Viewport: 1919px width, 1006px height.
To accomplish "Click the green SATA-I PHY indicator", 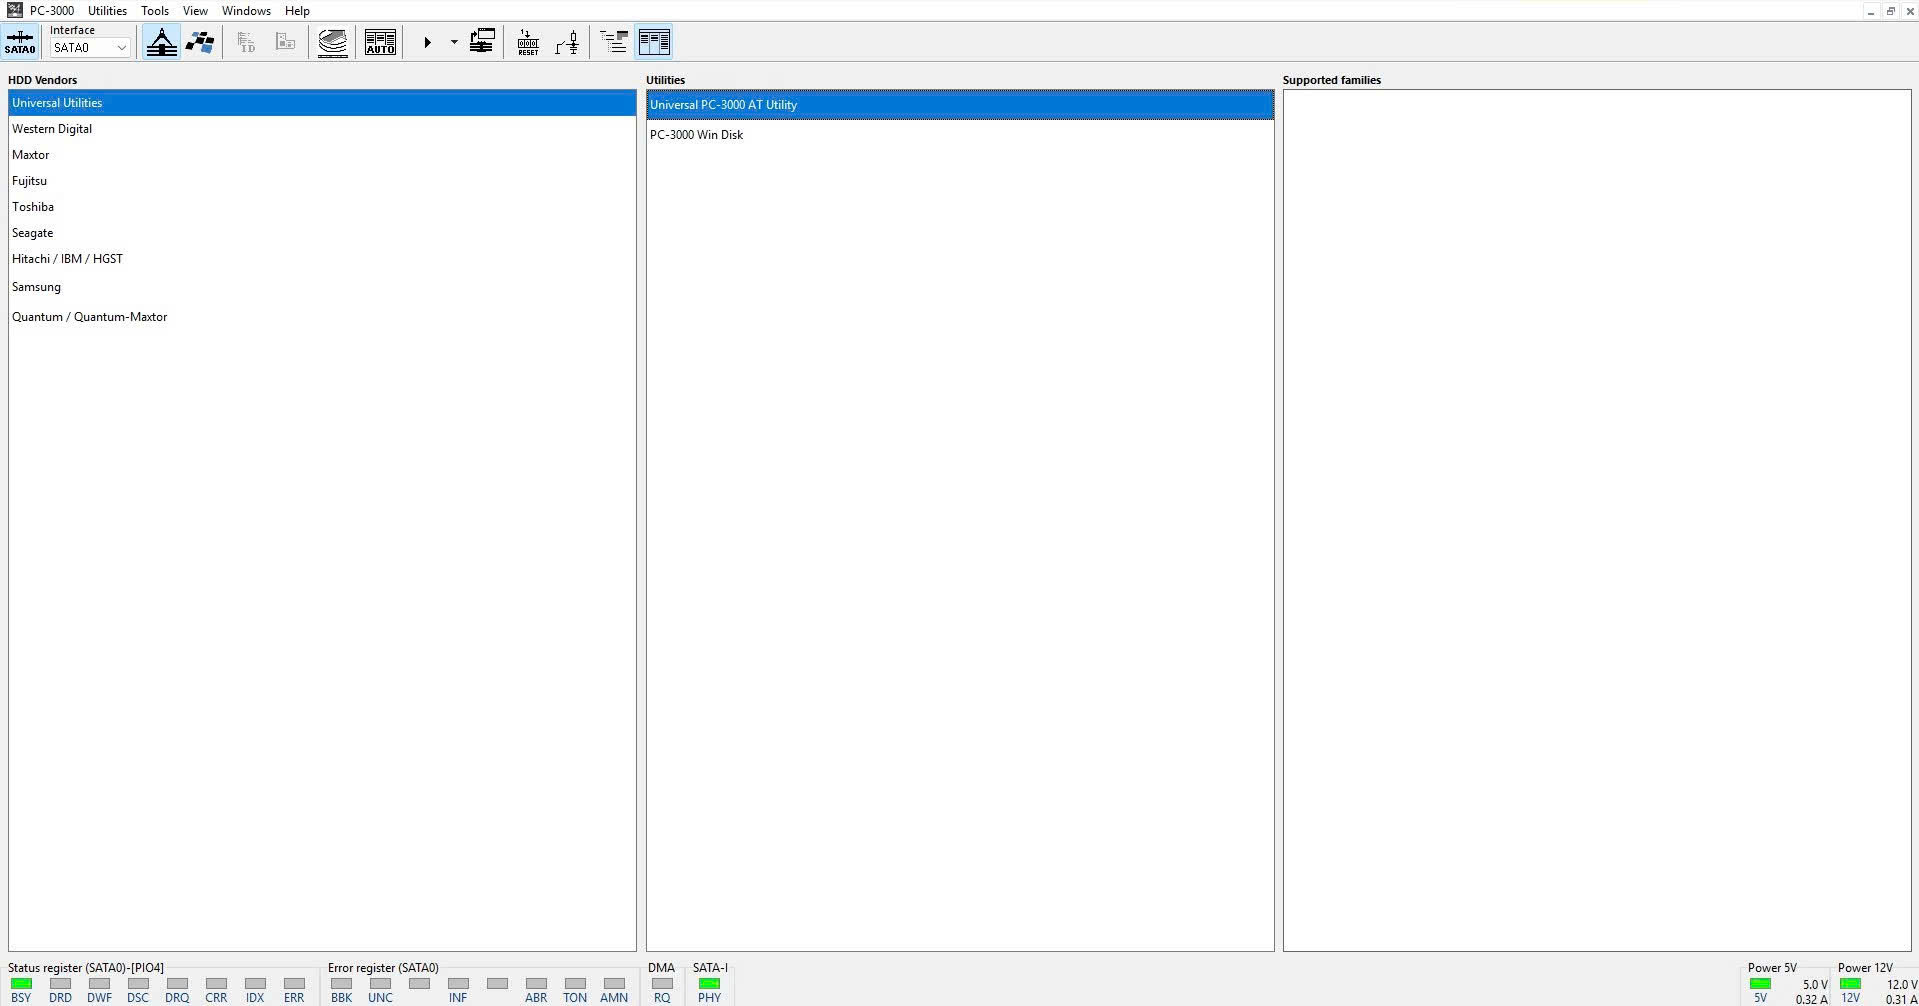I will coord(709,984).
